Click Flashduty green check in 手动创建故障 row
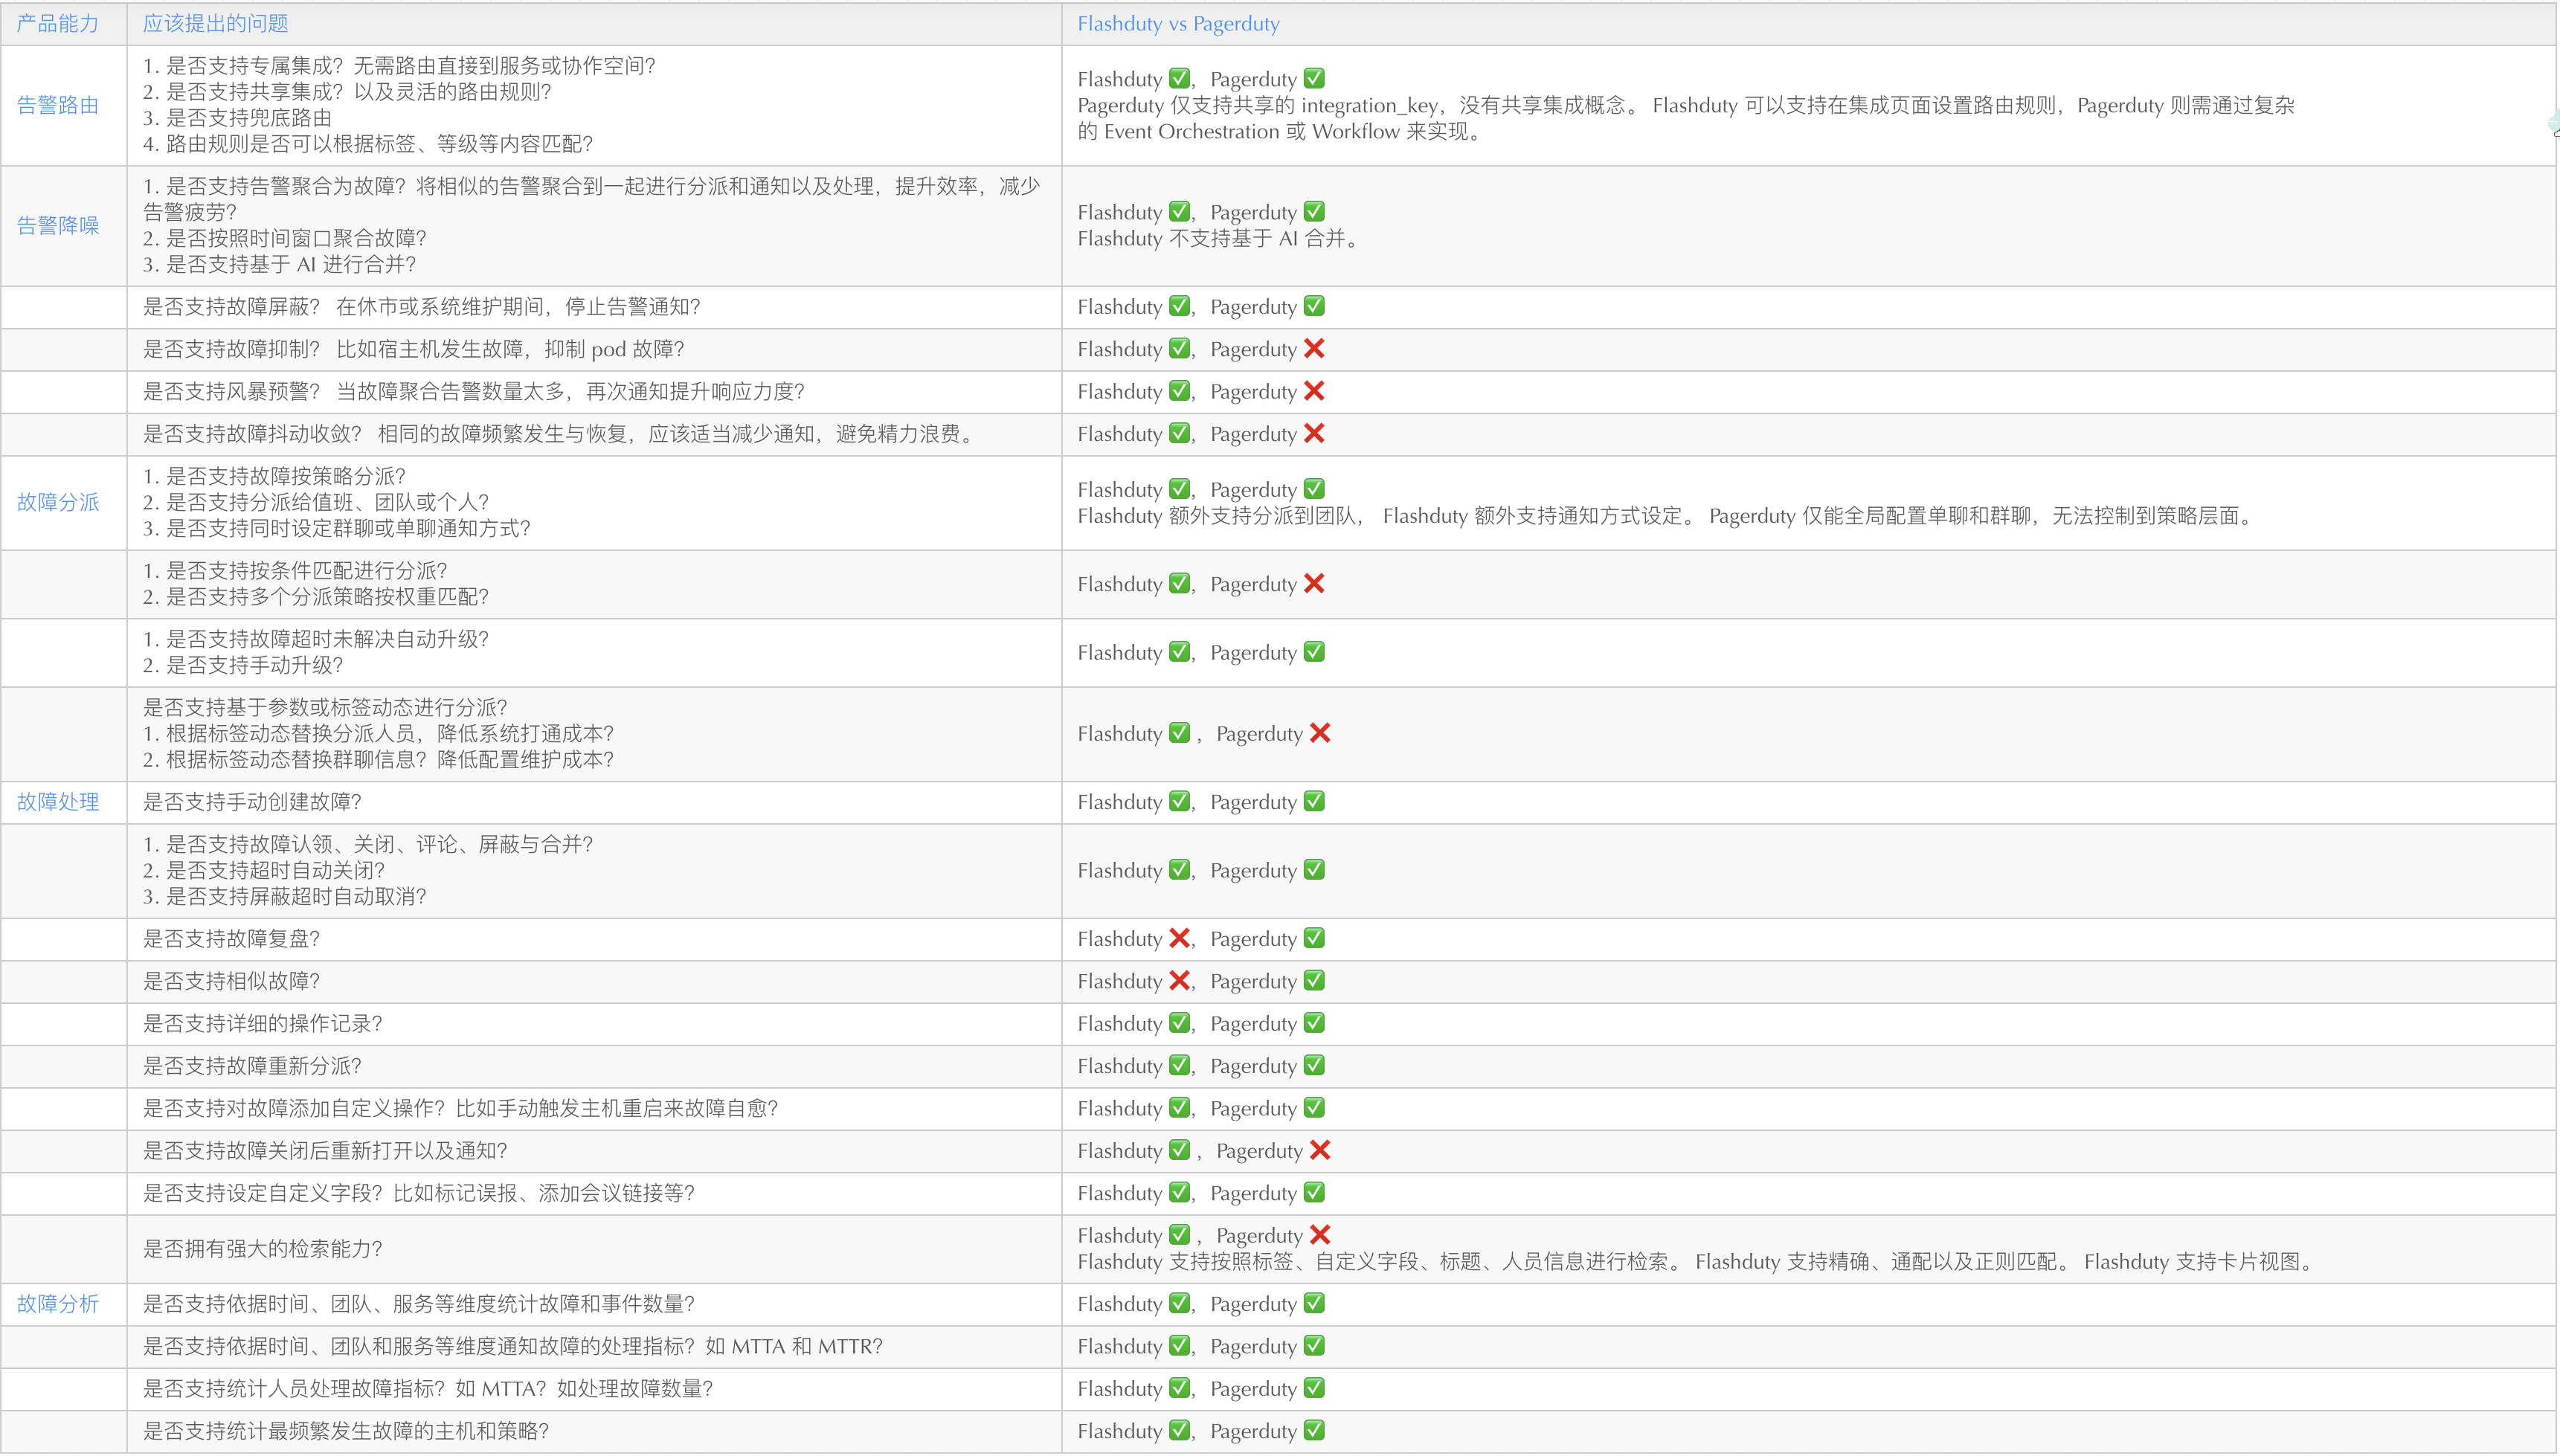Screen dimensions: 2560x1456 [1180, 801]
